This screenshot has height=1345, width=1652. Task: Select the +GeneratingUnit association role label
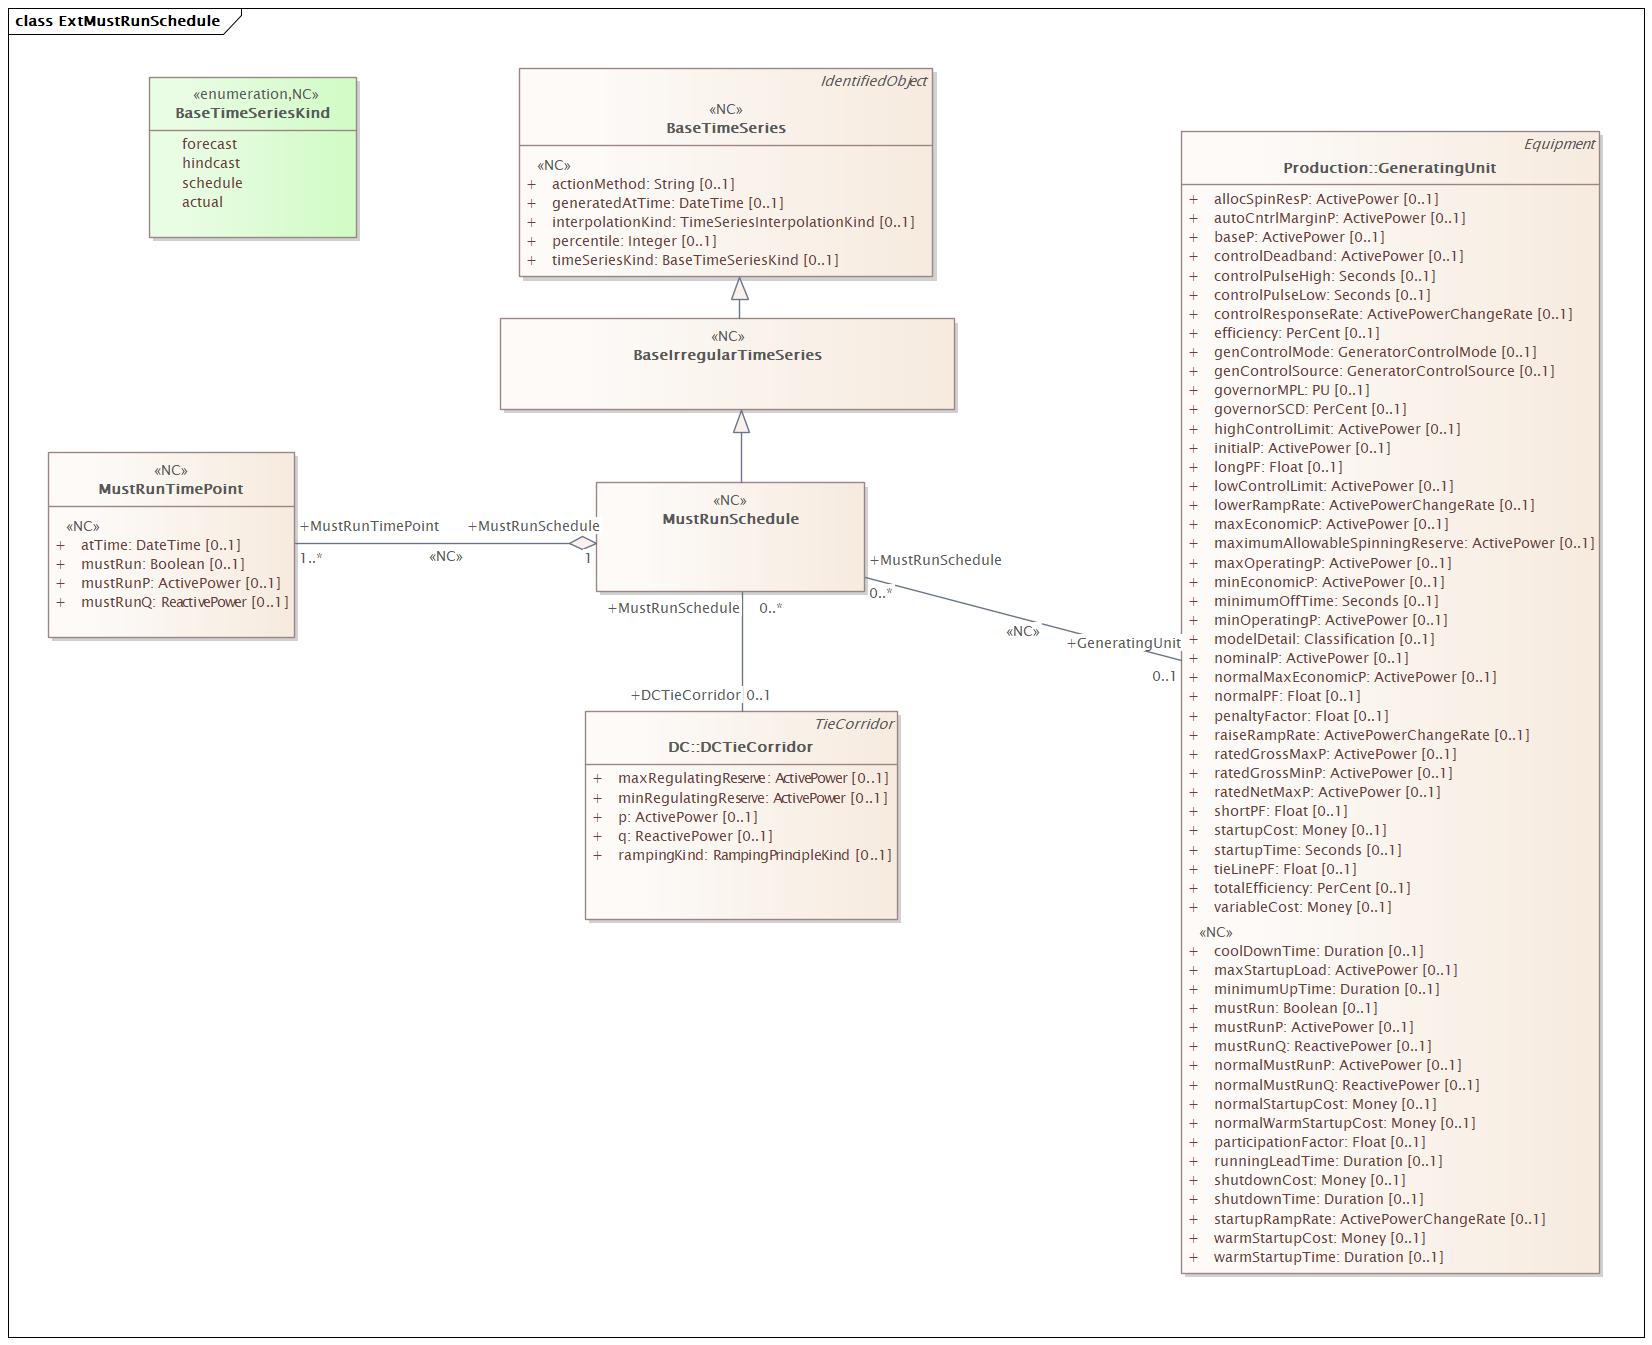[x=1123, y=643]
